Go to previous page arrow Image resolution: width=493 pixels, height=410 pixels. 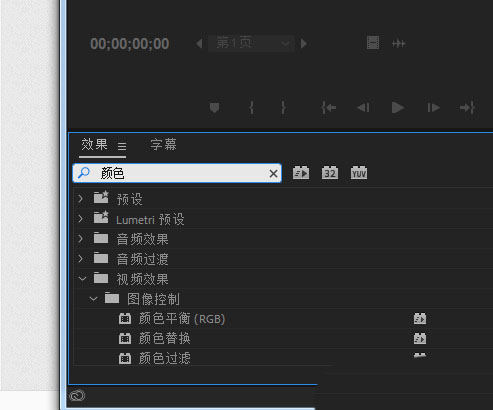click(x=199, y=43)
